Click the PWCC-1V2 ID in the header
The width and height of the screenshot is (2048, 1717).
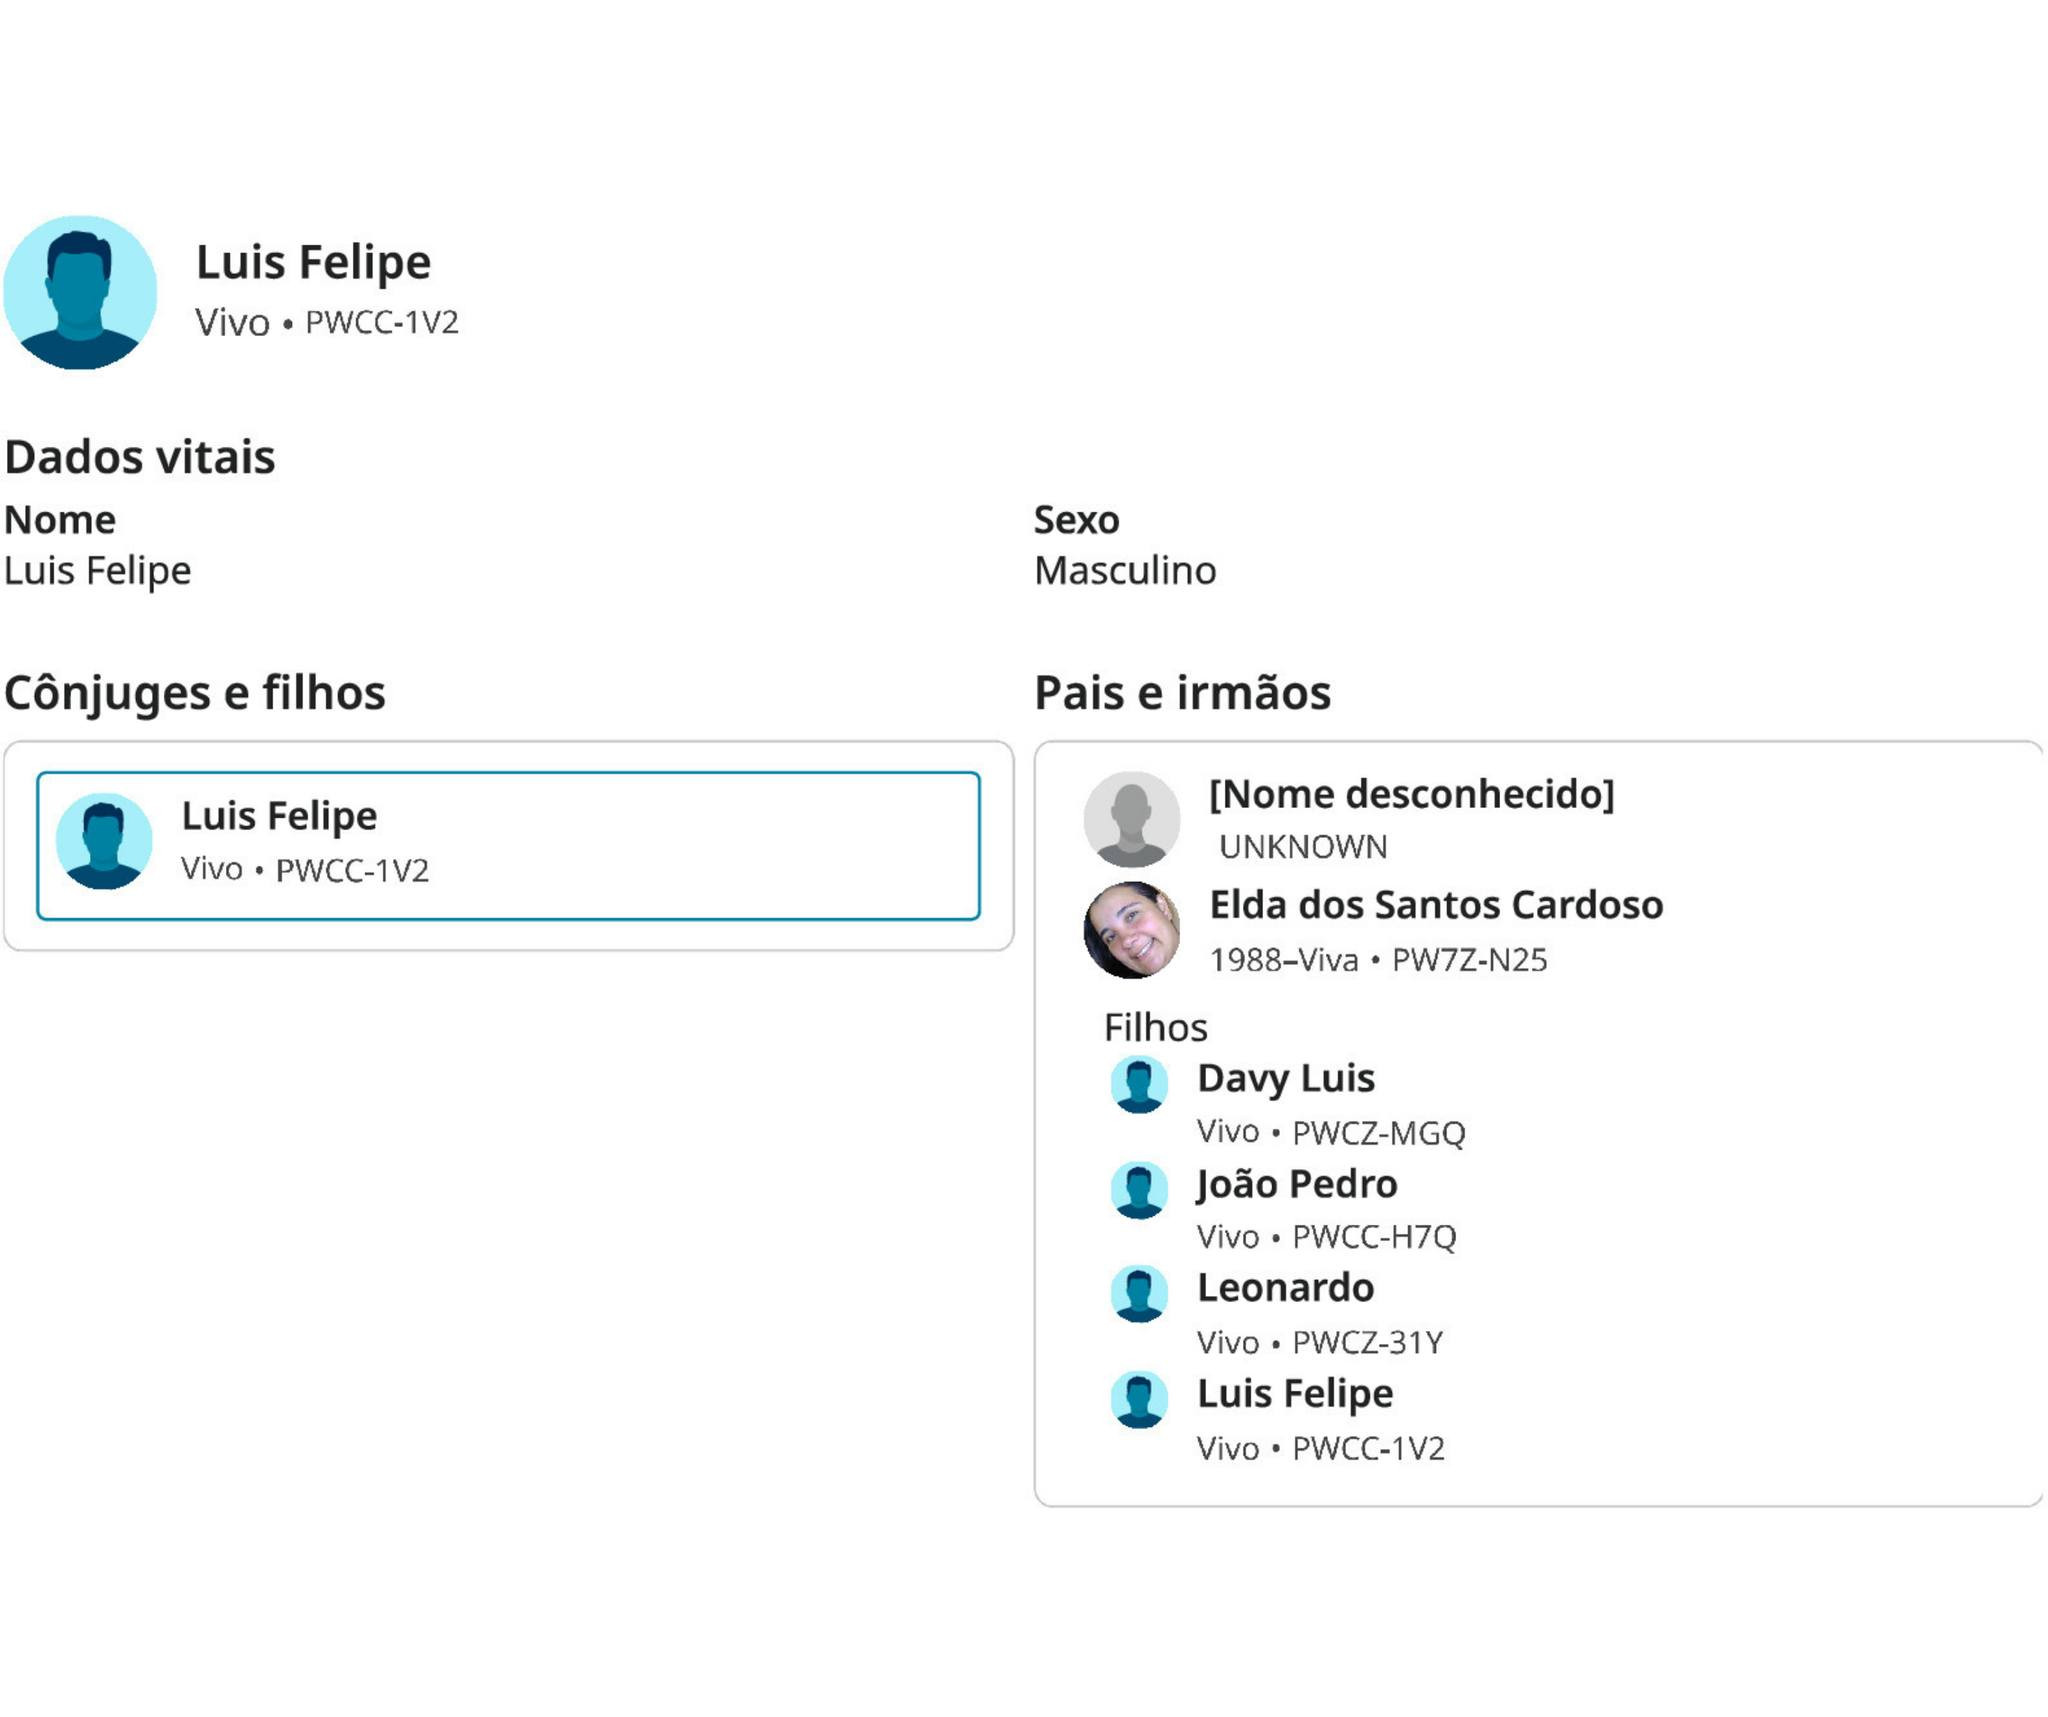[381, 323]
